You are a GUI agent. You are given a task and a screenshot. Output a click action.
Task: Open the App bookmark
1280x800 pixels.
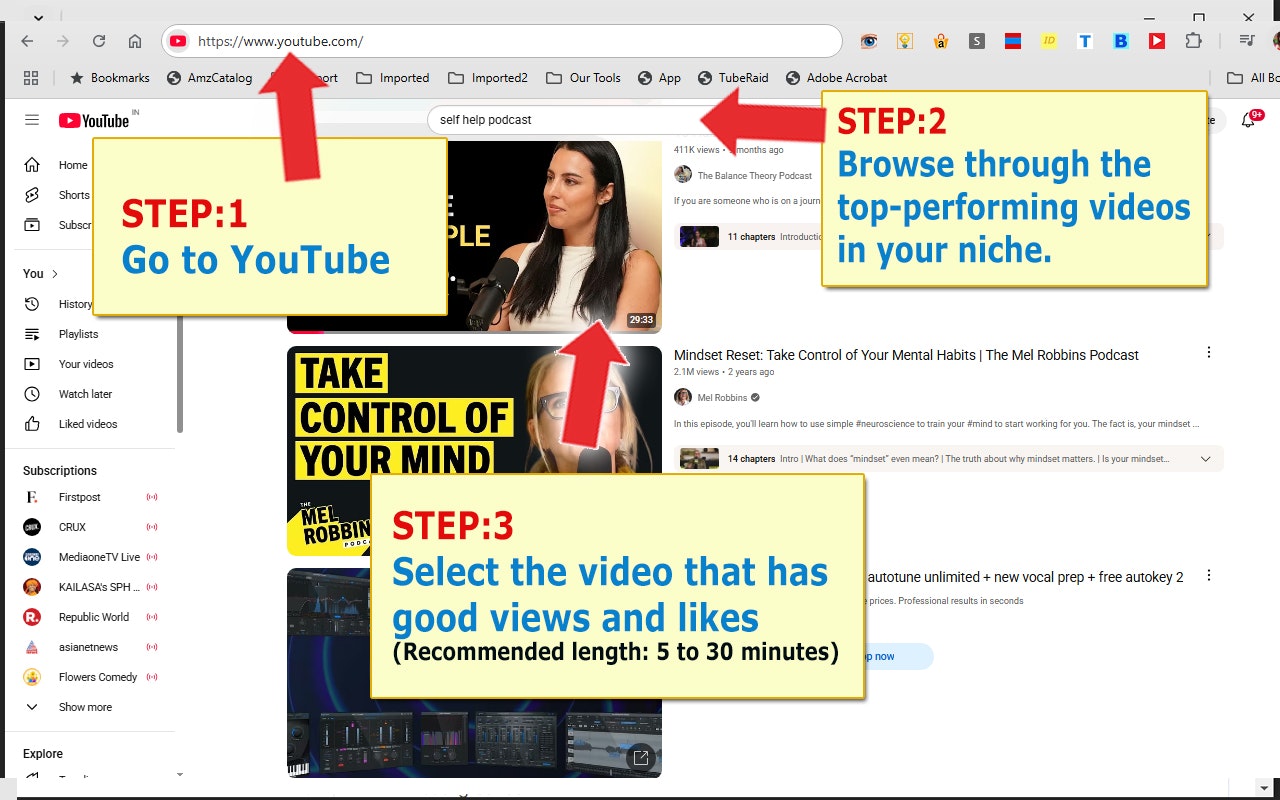659,78
